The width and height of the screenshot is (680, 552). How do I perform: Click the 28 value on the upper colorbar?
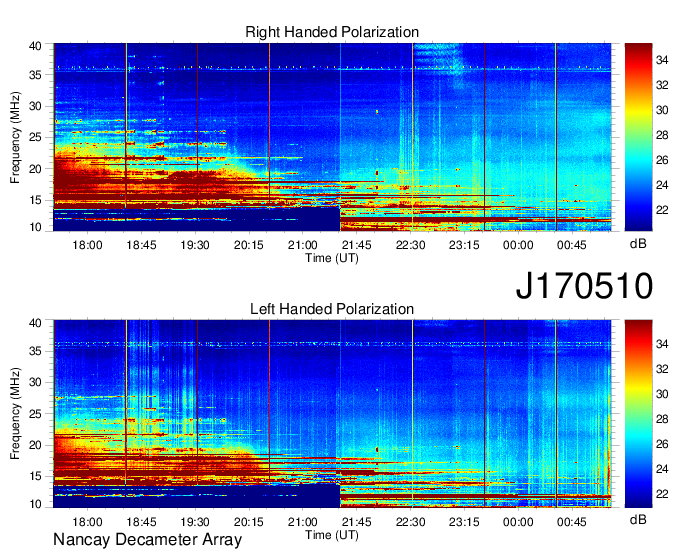[x=662, y=135]
